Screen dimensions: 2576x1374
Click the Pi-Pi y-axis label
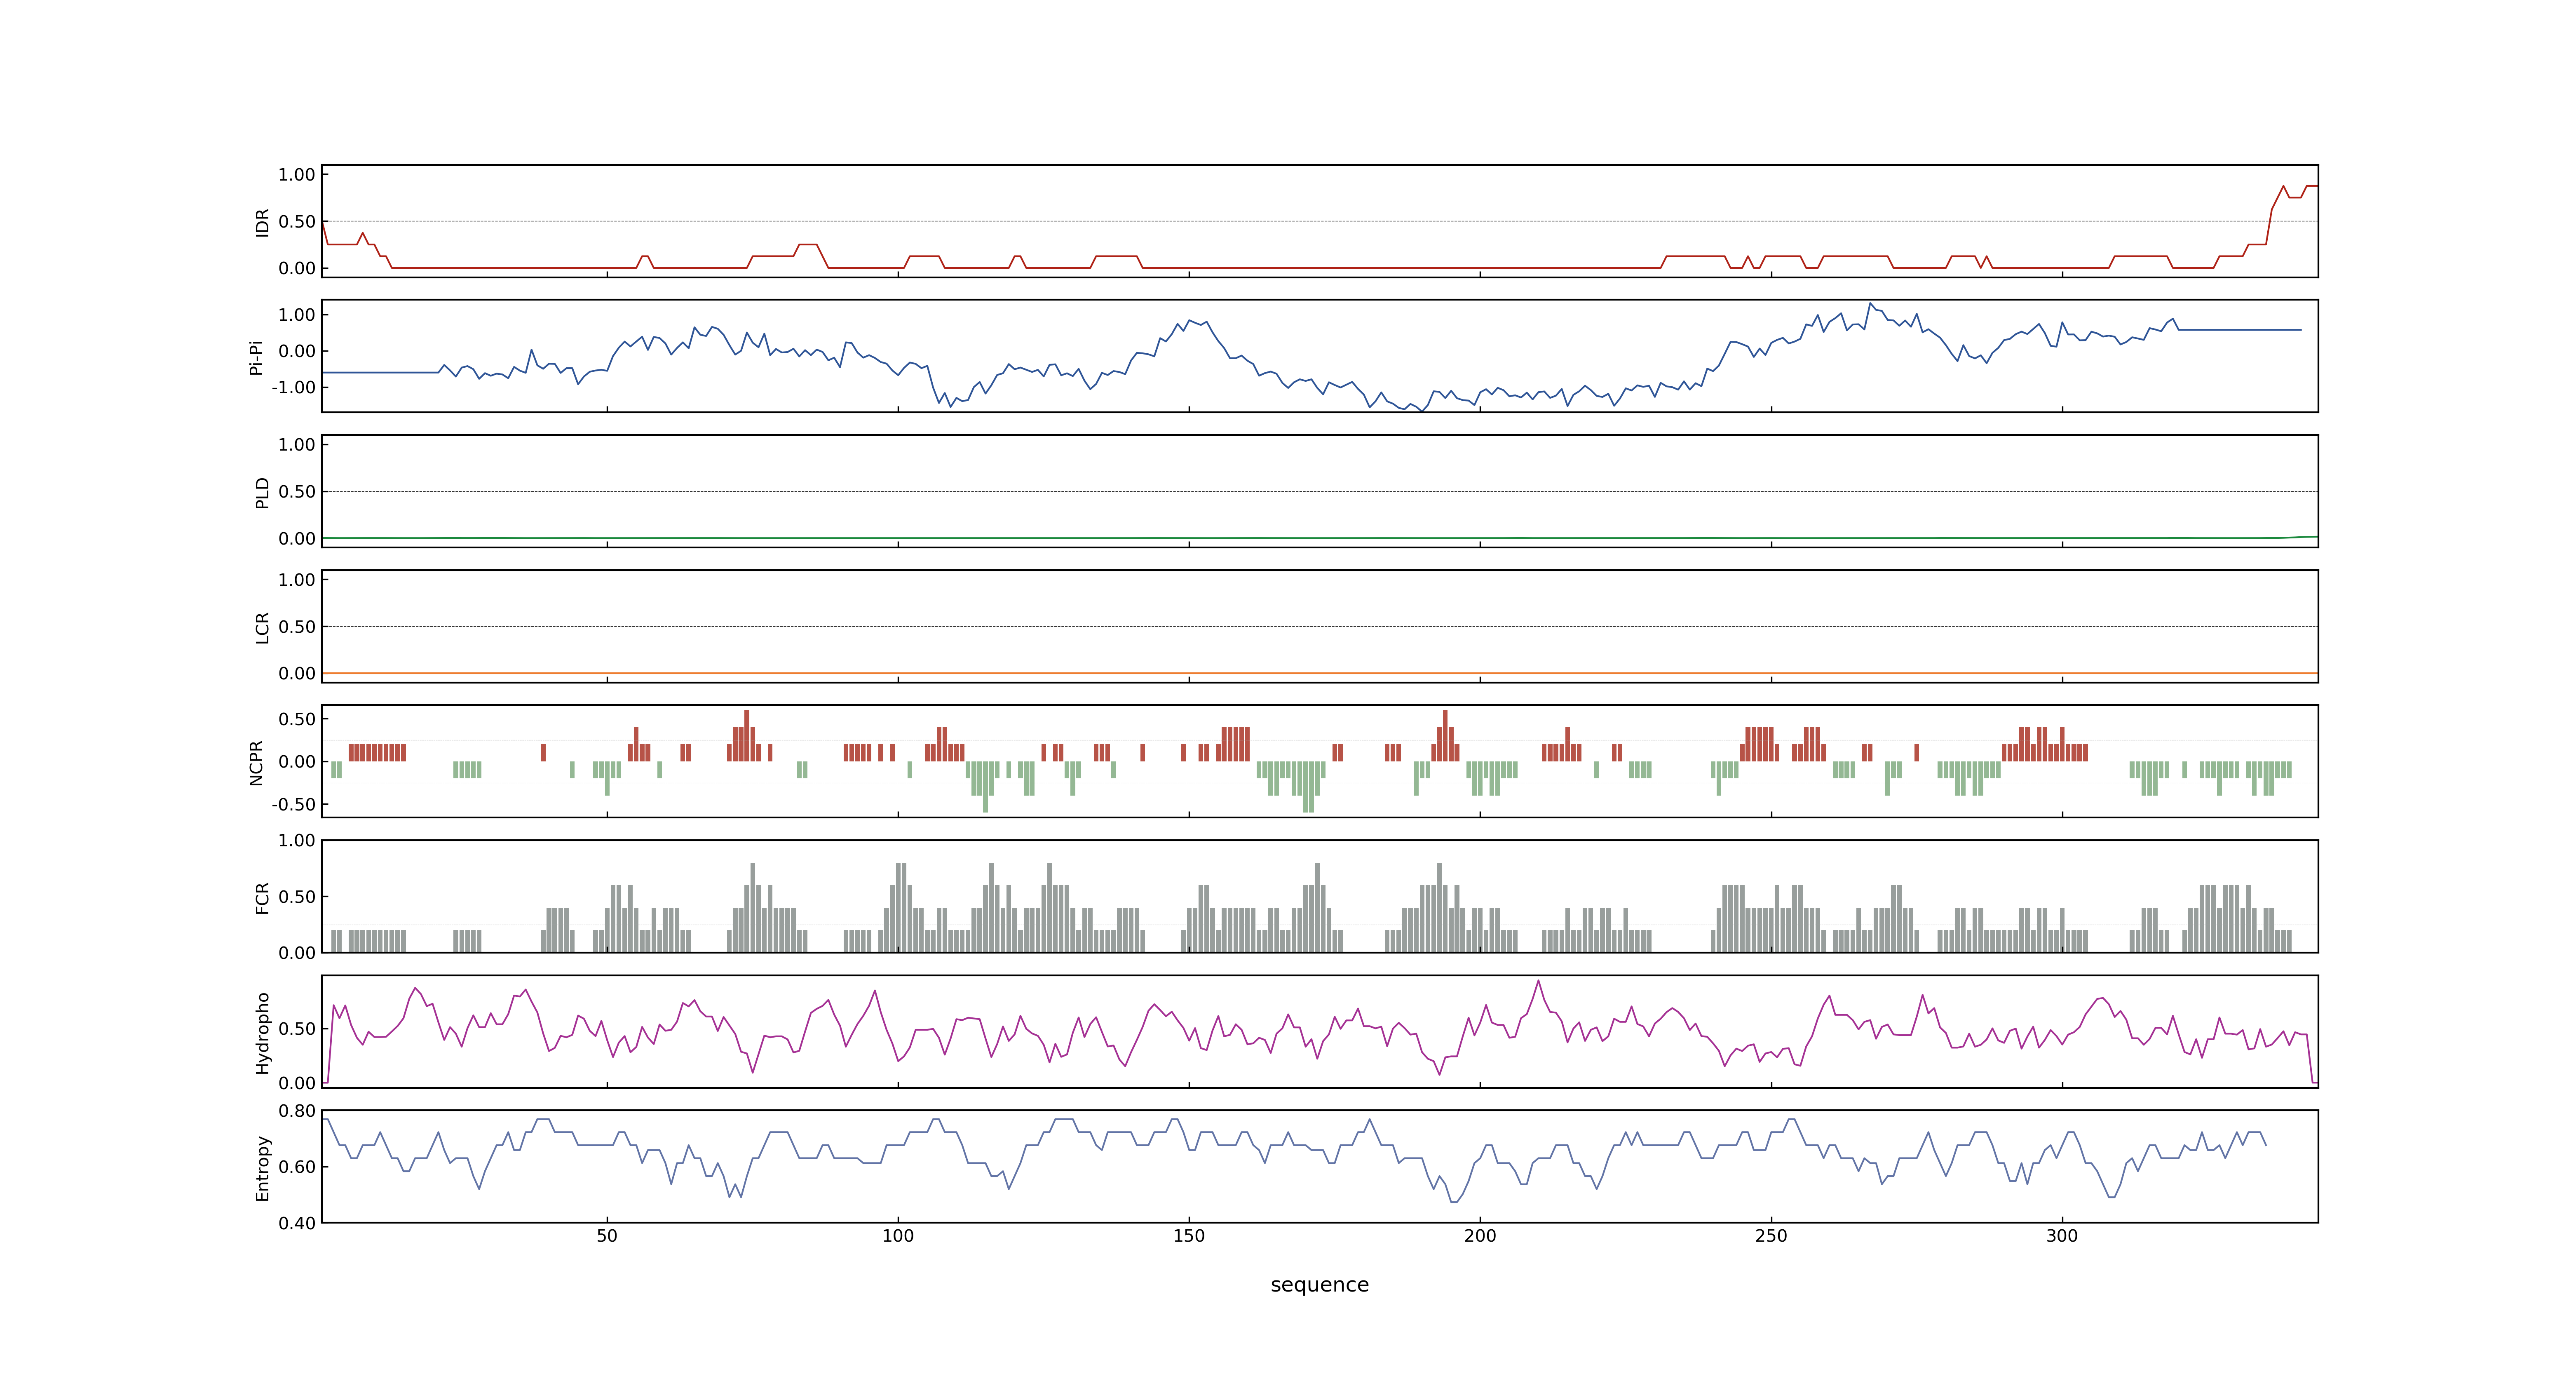click(256, 357)
